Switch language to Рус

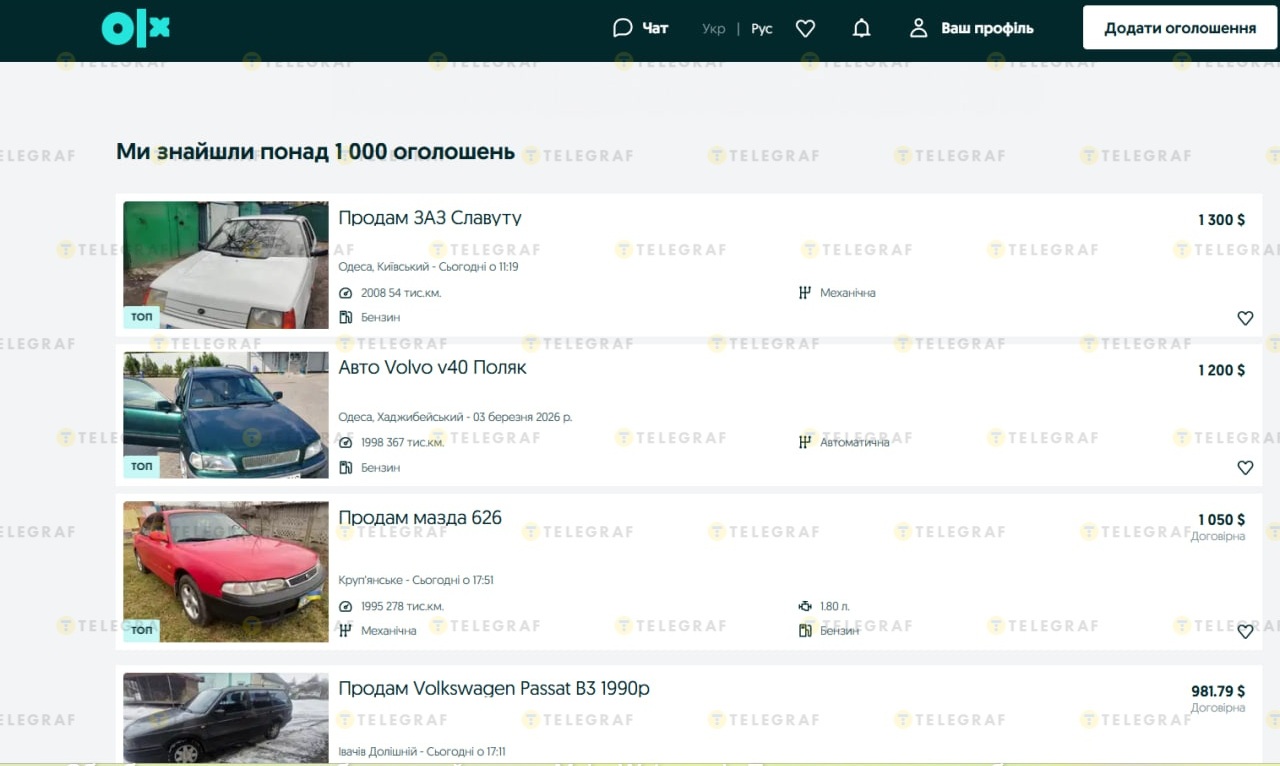coord(762,28)
